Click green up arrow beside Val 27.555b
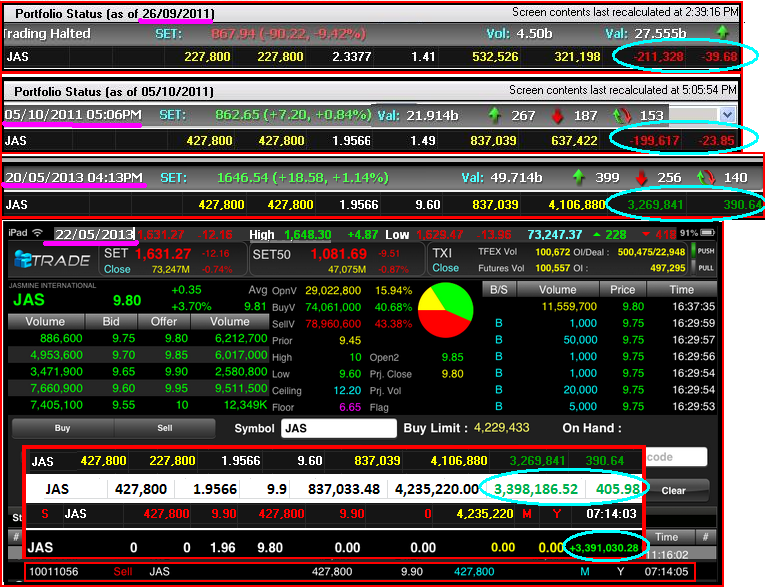This screenshot has height=588, width=765. click(722, 33)
